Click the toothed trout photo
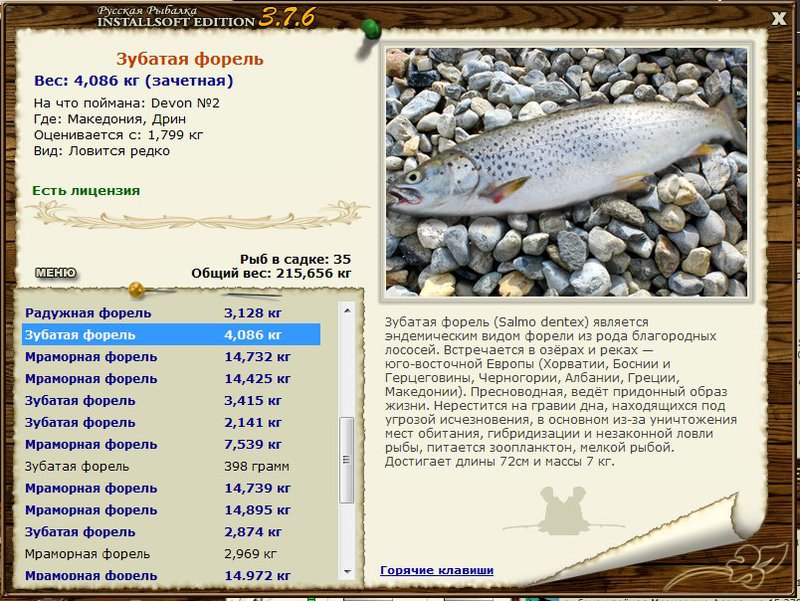800x601 pixels. point(566,172)
